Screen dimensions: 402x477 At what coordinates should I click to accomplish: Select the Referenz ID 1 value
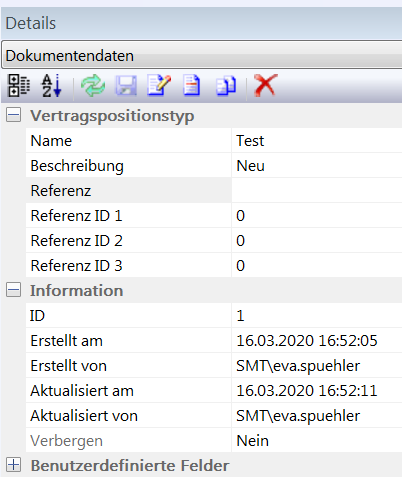click(317, 216)
